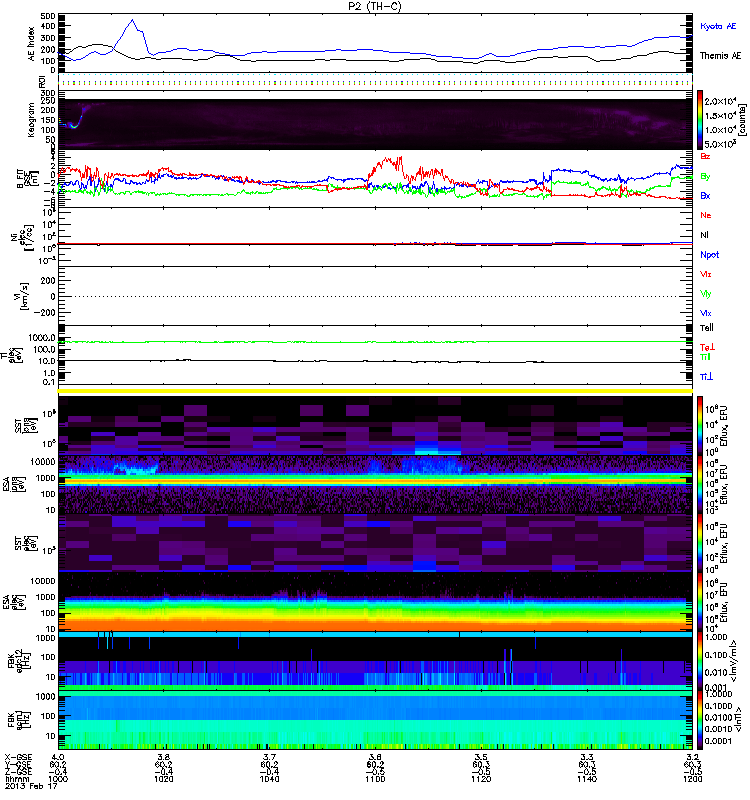Click the X-GSE value 3.7
Image resolution: width=750 pixels, height=800 pixels.
pyautogui.click(x=269, y=757)
